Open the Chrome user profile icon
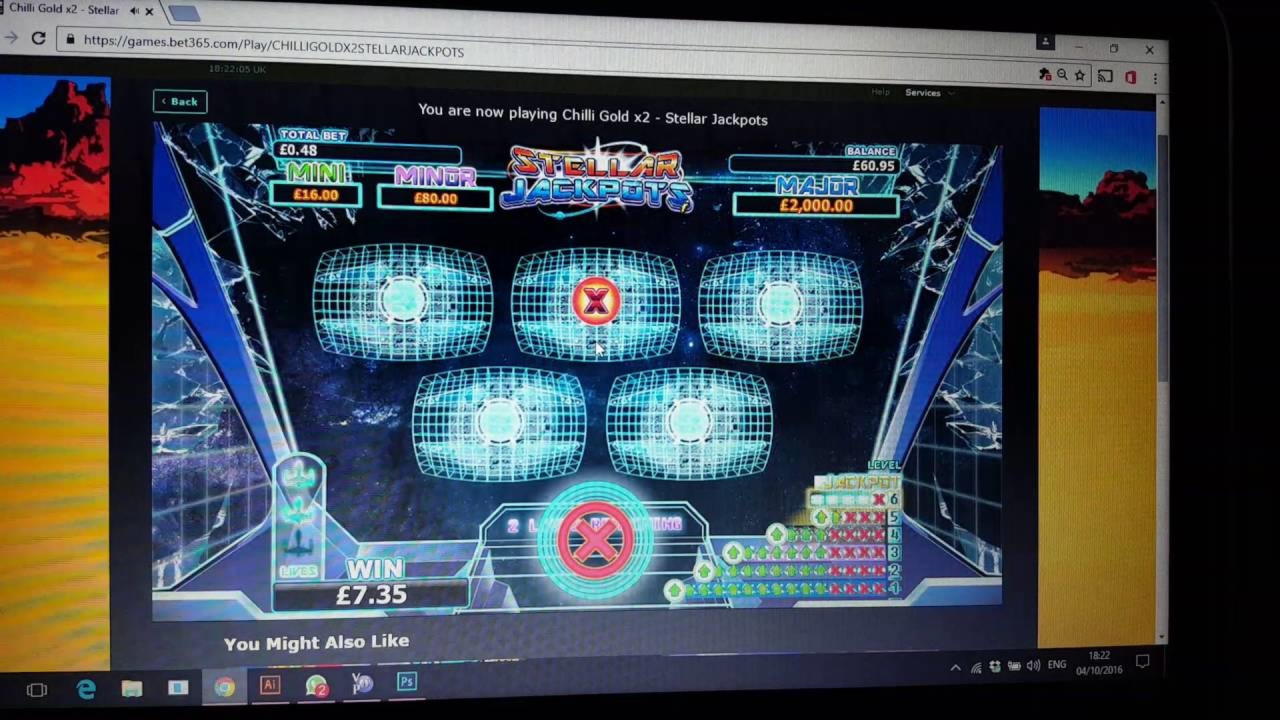 click(x=1045, y=42)
